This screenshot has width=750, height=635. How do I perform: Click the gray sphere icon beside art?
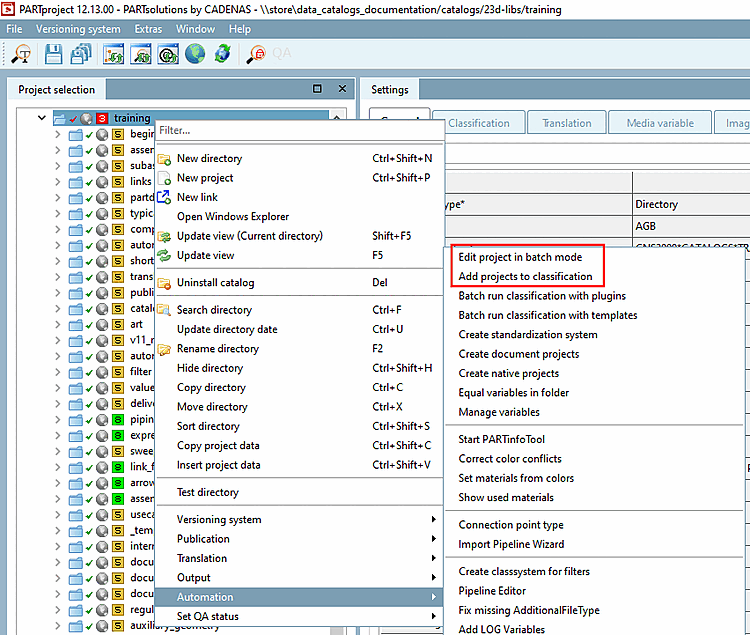click(102, 325)
